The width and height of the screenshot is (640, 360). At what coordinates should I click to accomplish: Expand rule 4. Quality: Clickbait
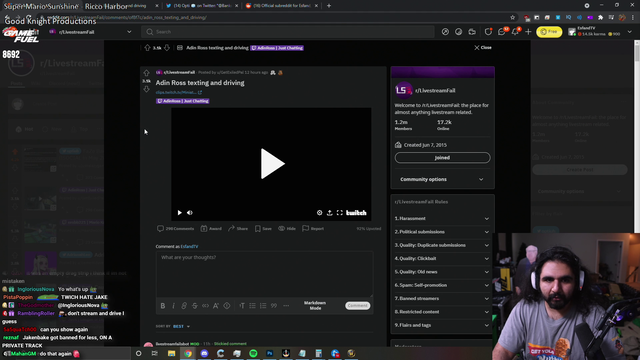click(442, 258)
